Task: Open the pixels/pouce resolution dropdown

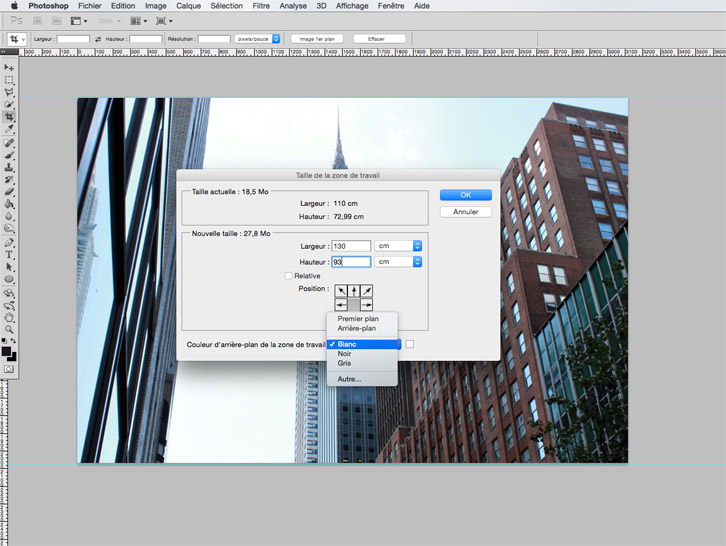Action: coord(258,39)
